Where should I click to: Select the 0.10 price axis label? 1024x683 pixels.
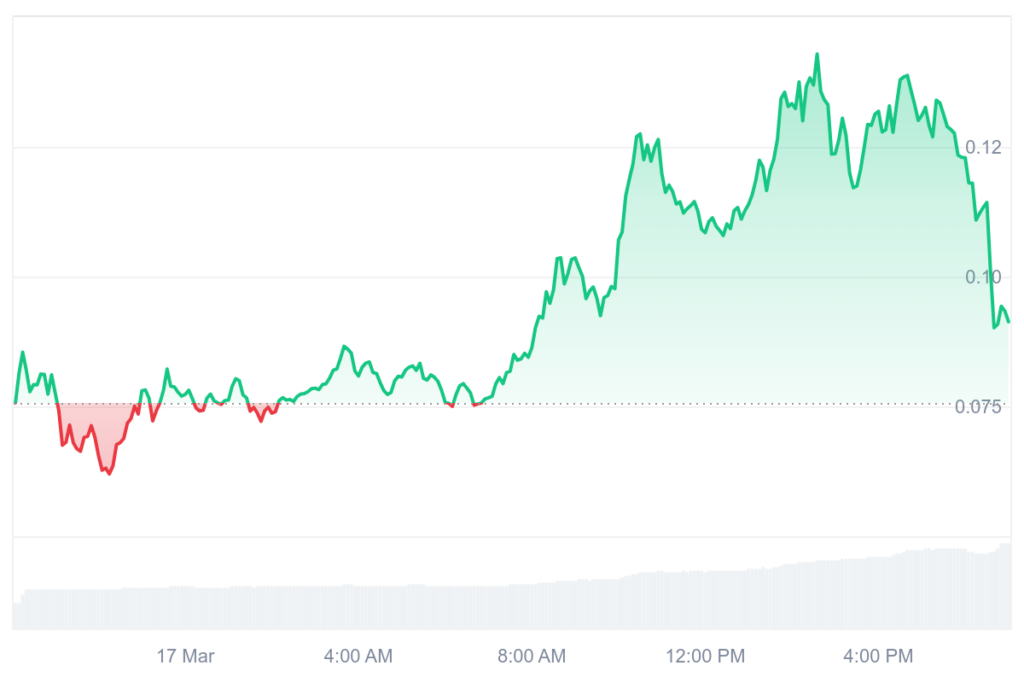(x=983, y=277)
